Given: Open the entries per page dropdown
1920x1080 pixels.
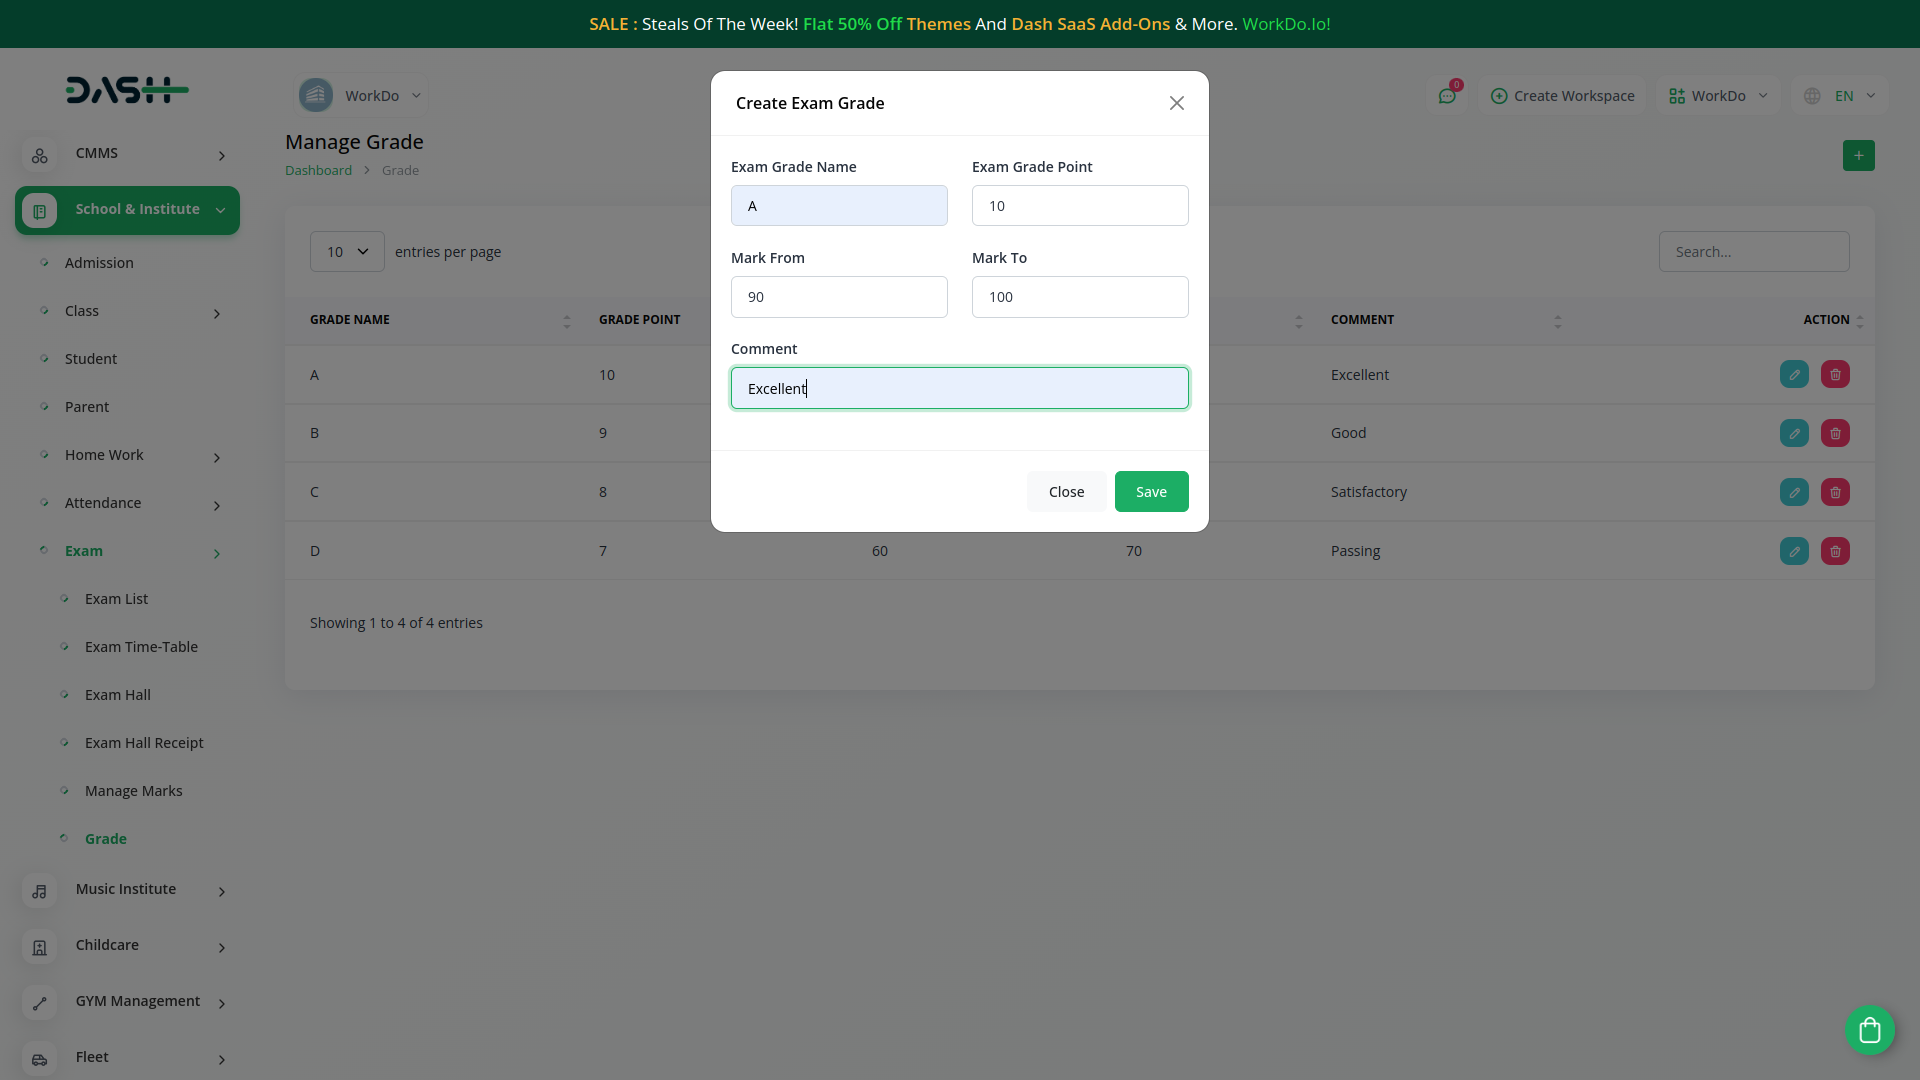Looking at the screenshot, I should (x=347, y=252).
